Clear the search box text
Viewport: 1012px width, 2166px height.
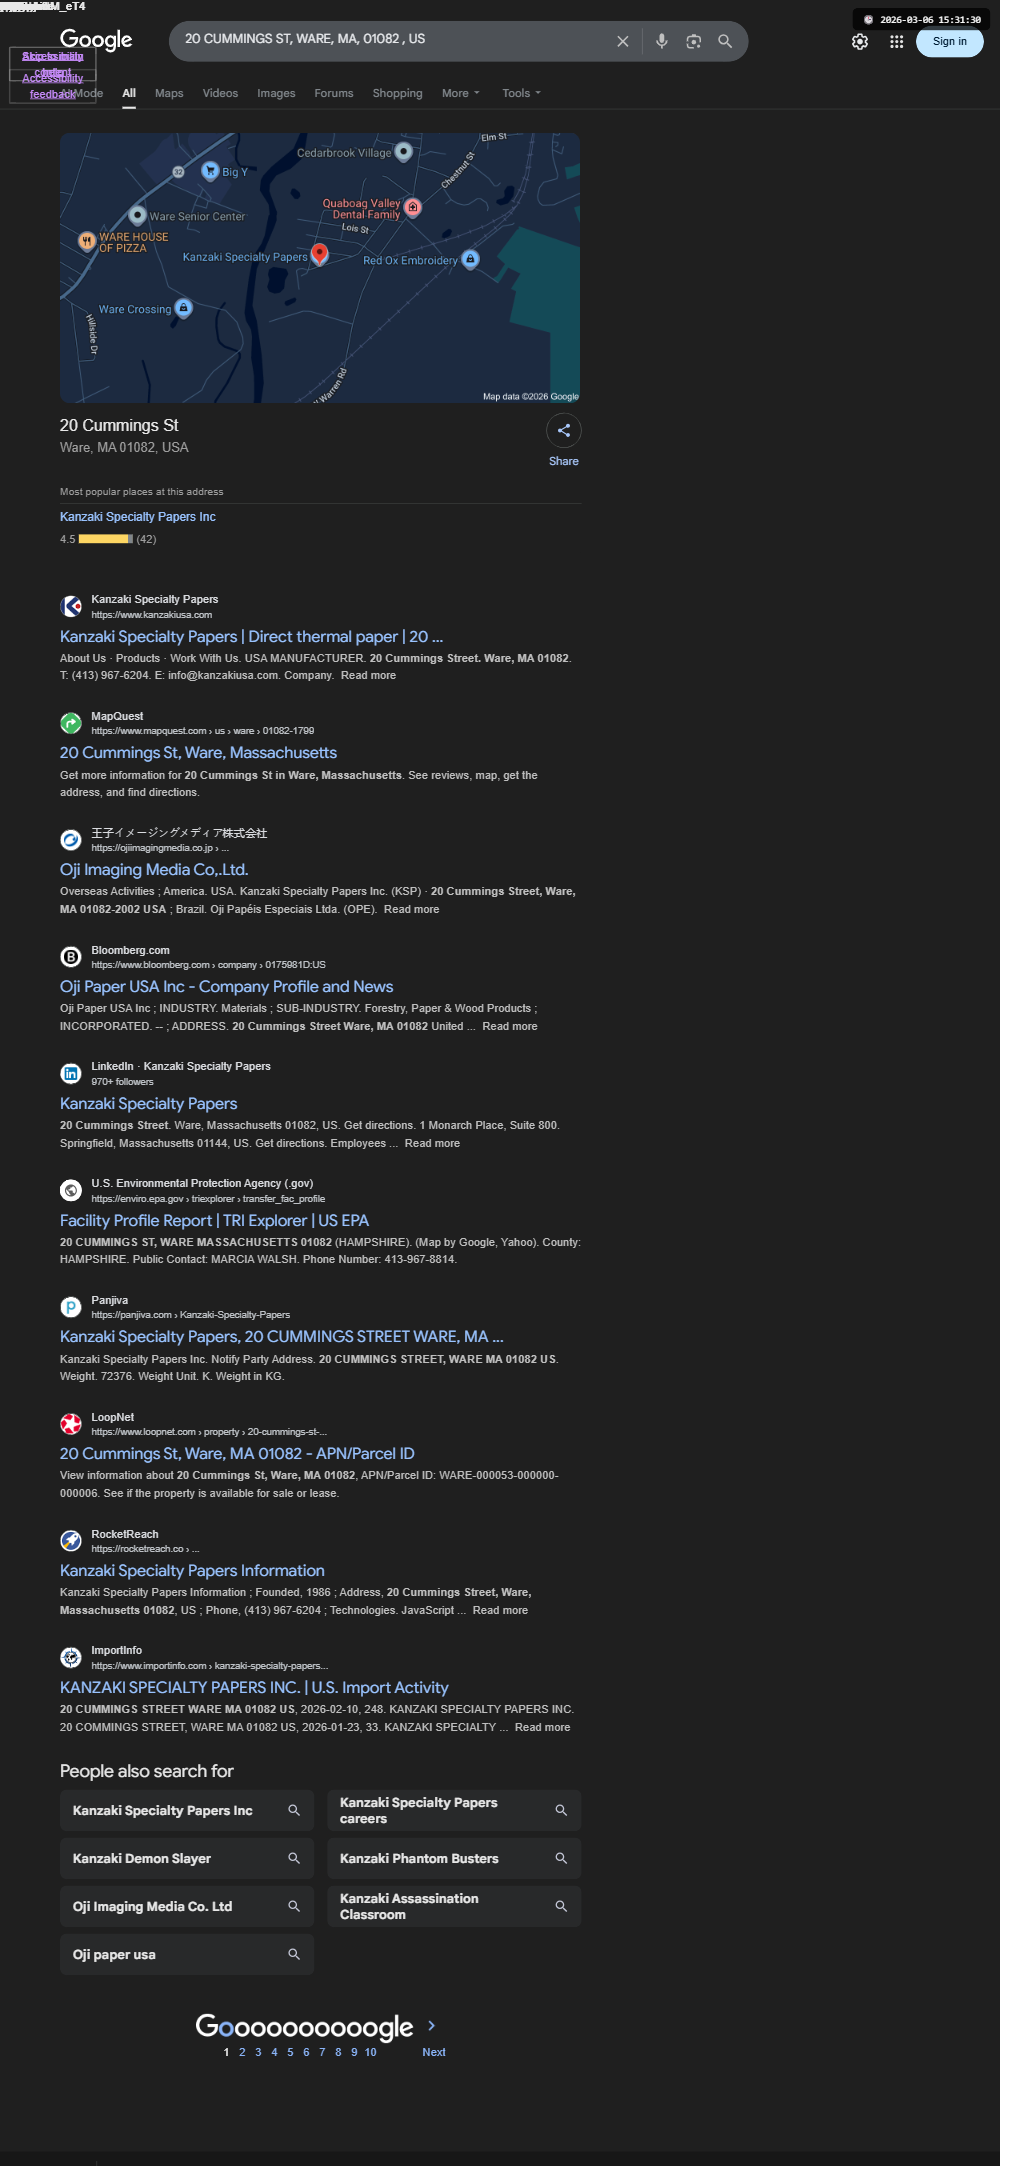coord(622,41)
